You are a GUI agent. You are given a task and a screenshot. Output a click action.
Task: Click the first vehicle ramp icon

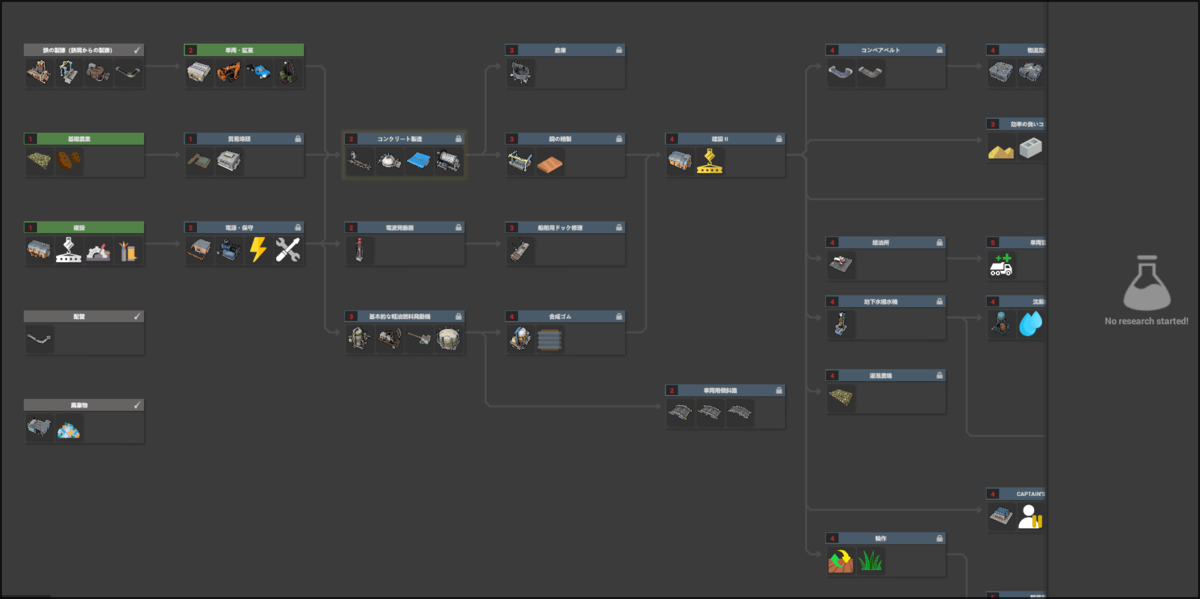(680, 413)
